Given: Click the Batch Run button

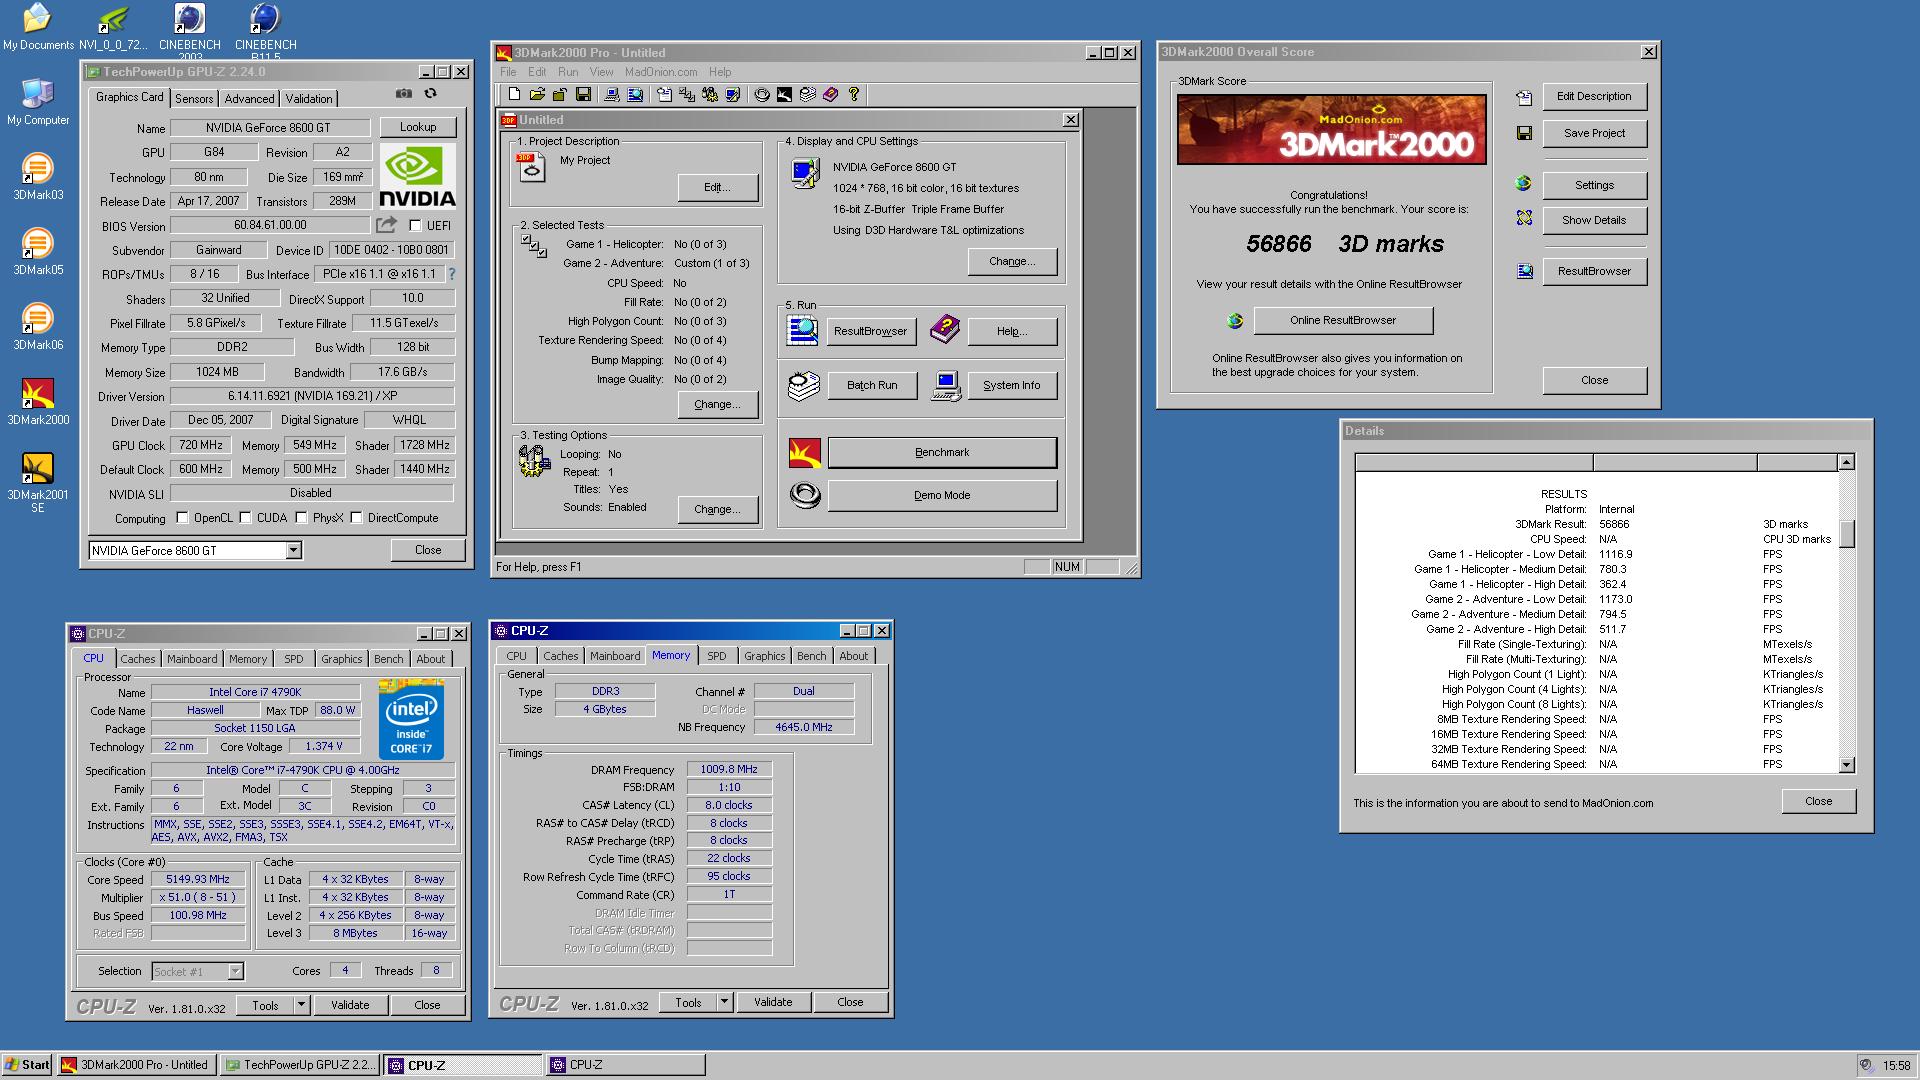Looking at the screenshot, I should point(872,385).
